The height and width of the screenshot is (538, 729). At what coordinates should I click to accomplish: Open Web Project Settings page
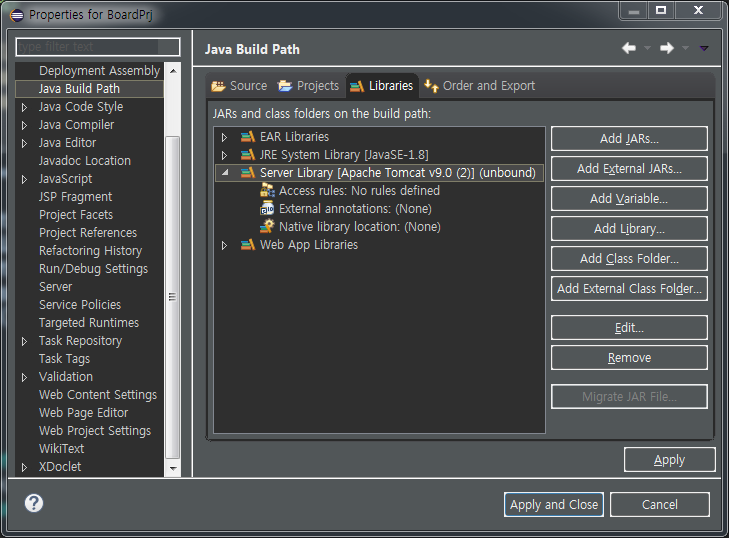(95, 431)
